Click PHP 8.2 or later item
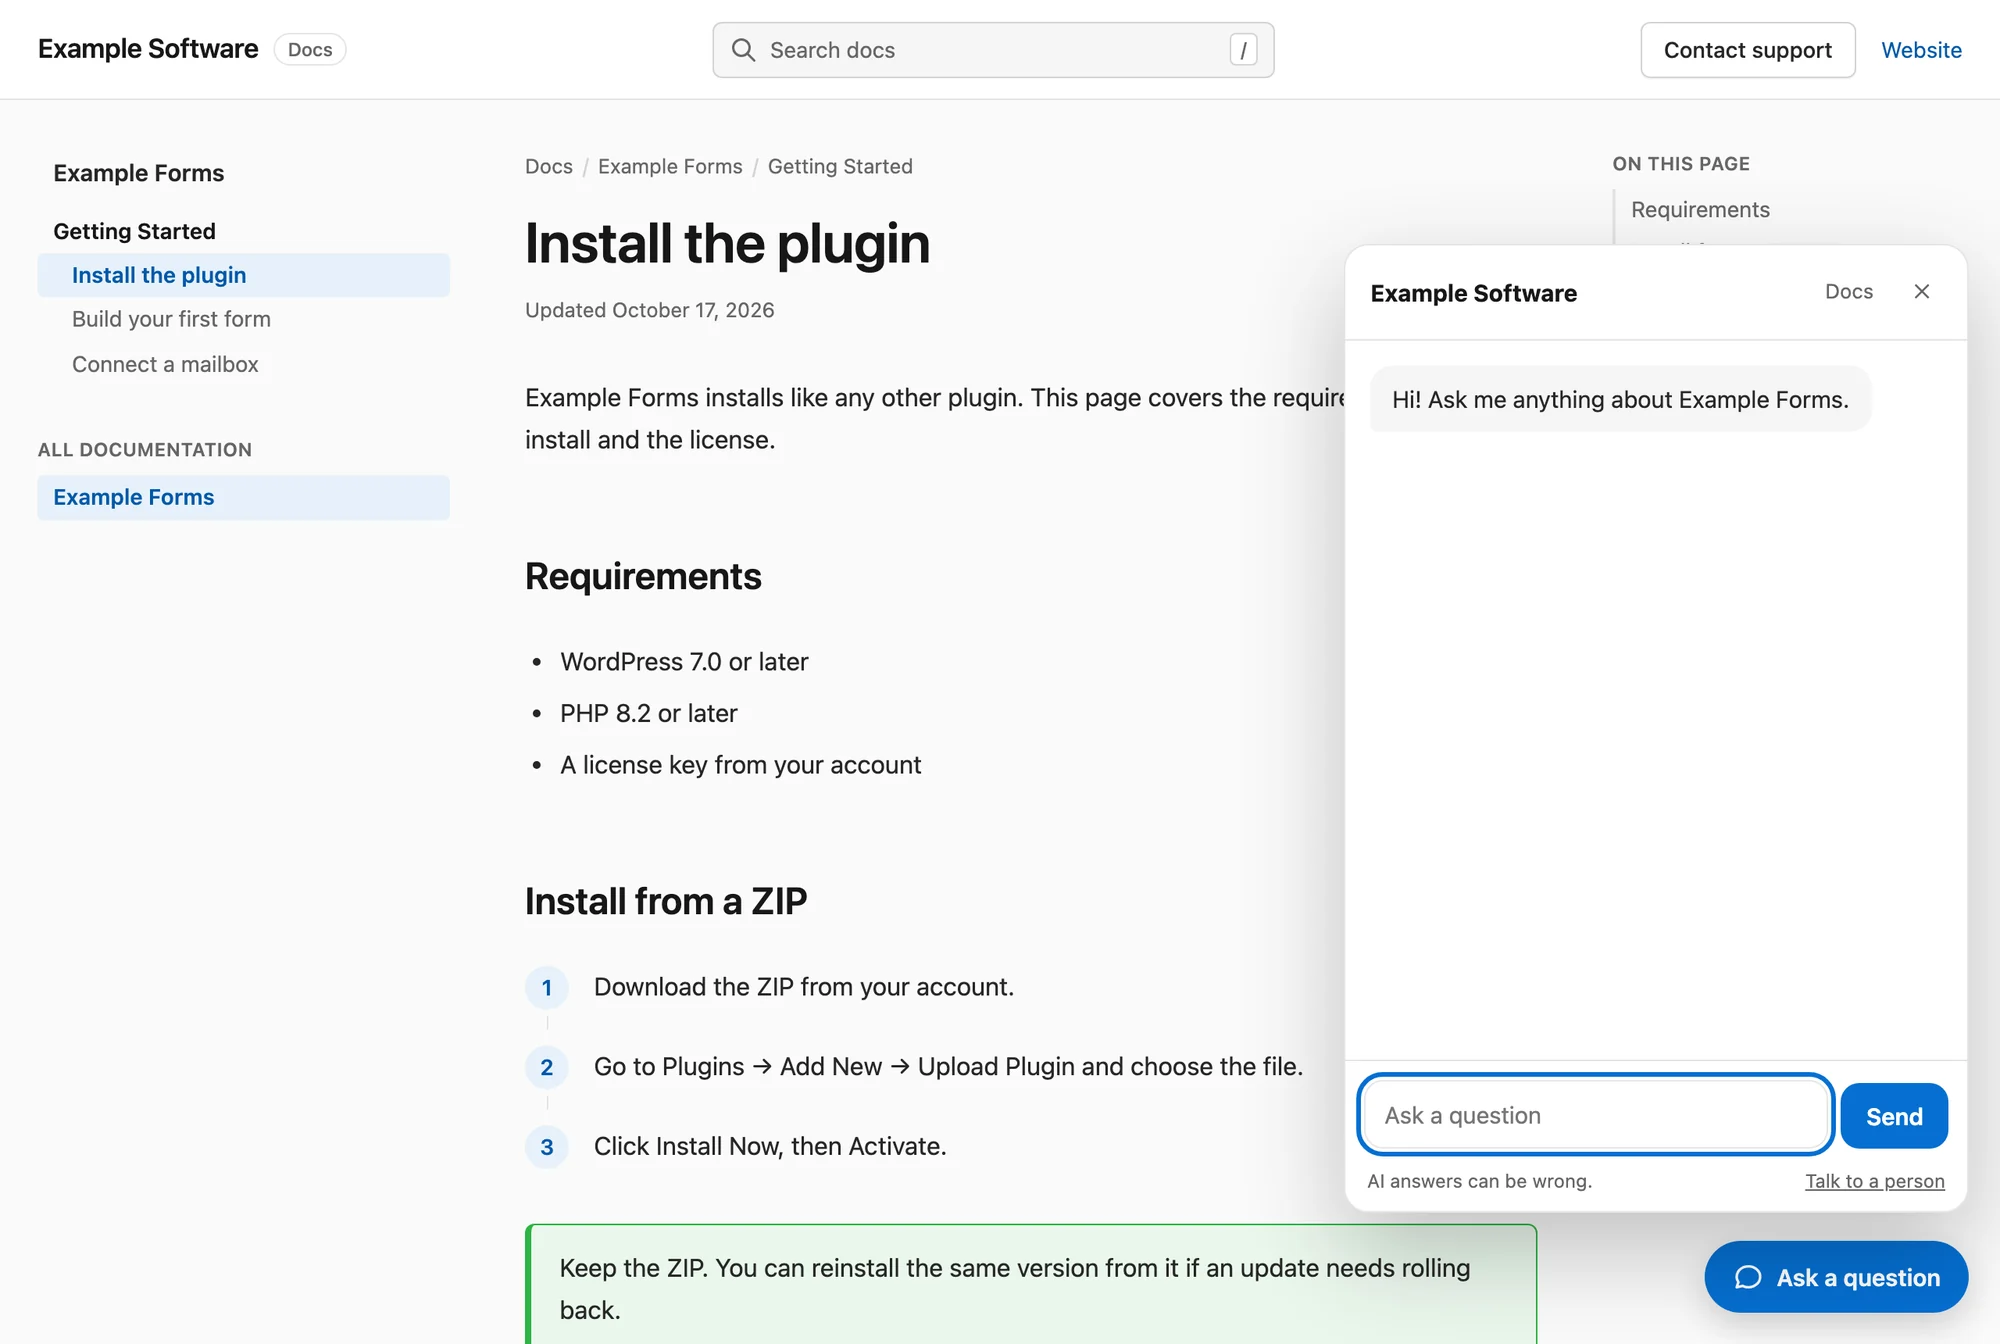2000x1344 pixels. pyautogui.click(x=648, y=713)
